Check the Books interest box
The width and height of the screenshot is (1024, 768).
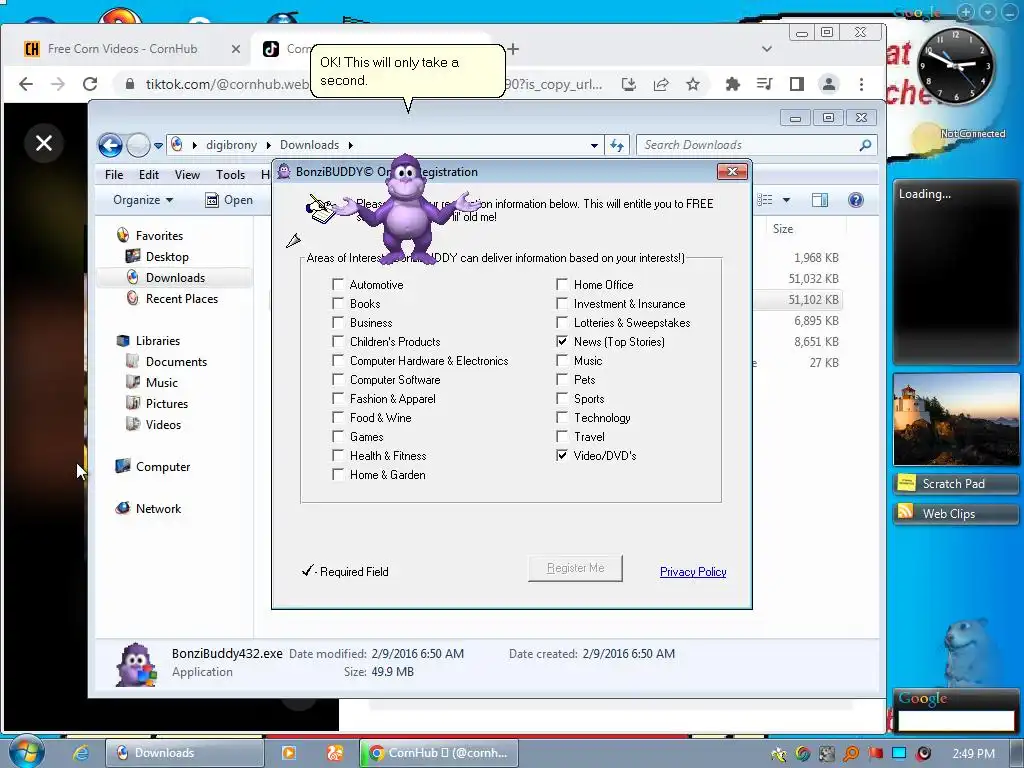point(338,303)
